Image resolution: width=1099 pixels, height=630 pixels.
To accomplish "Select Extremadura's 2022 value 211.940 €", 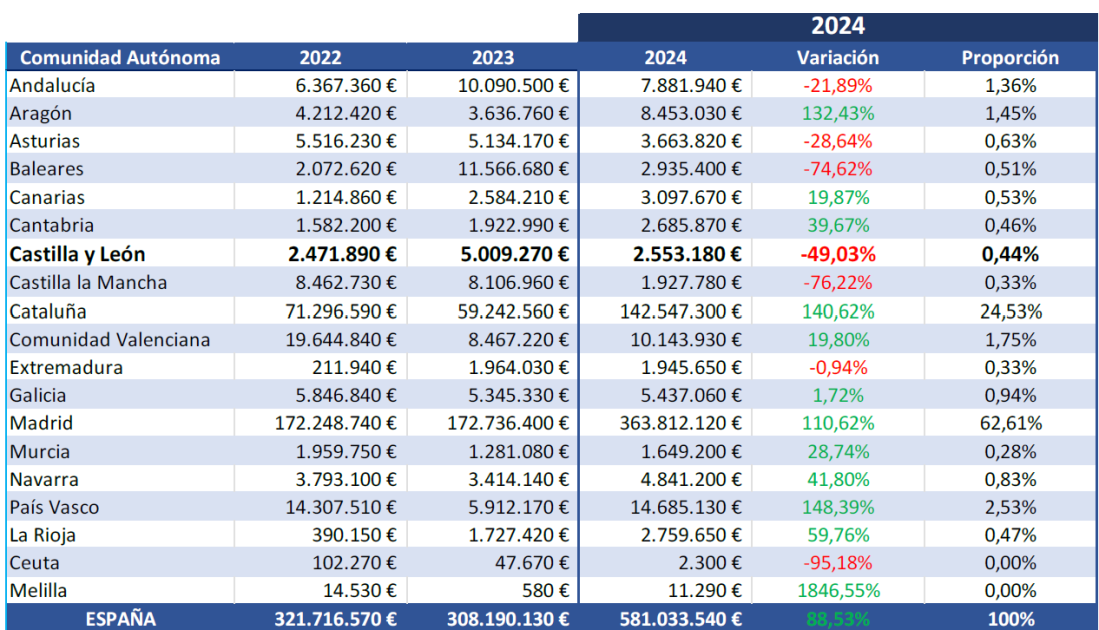I will click(354, 367).
